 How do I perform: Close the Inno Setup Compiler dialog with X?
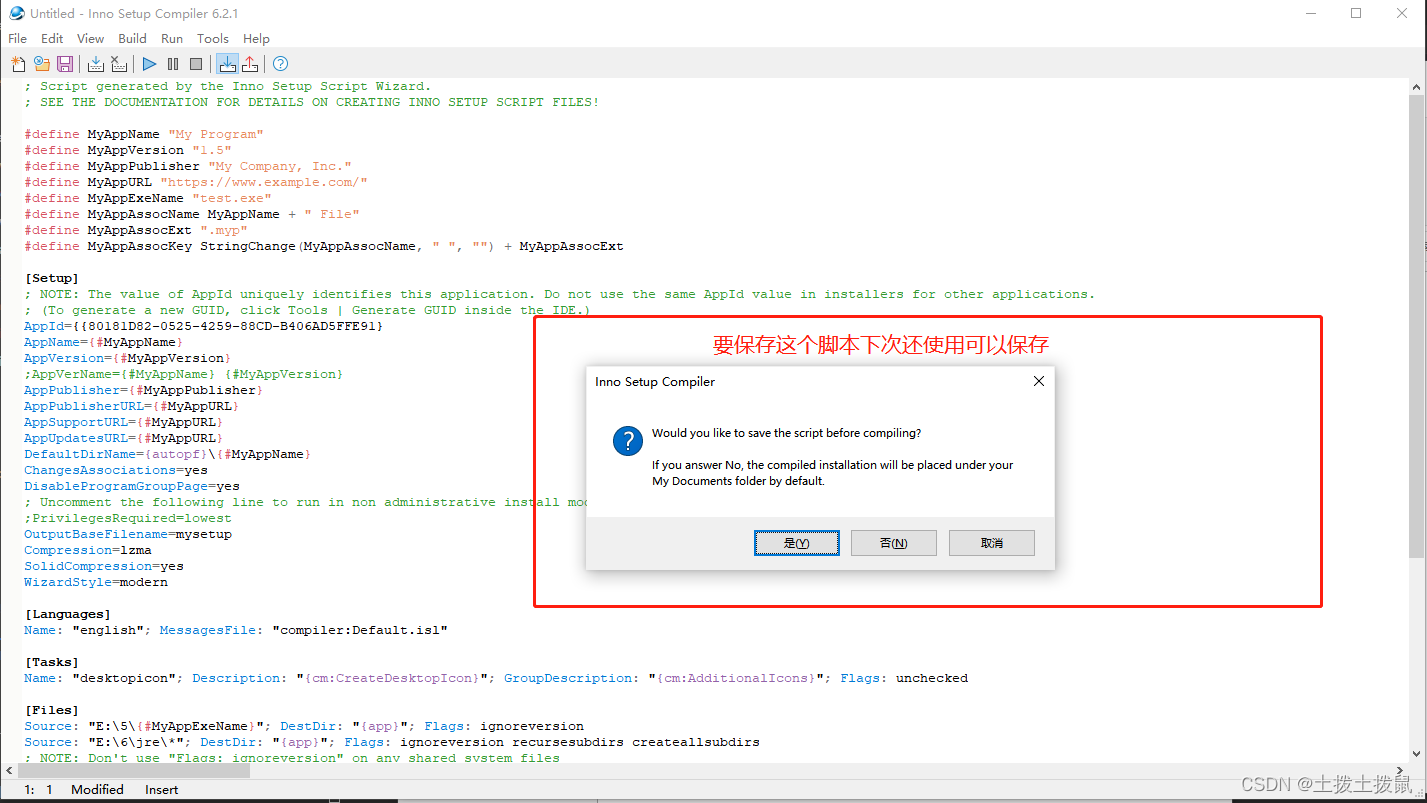click(x=1038, y=381)
